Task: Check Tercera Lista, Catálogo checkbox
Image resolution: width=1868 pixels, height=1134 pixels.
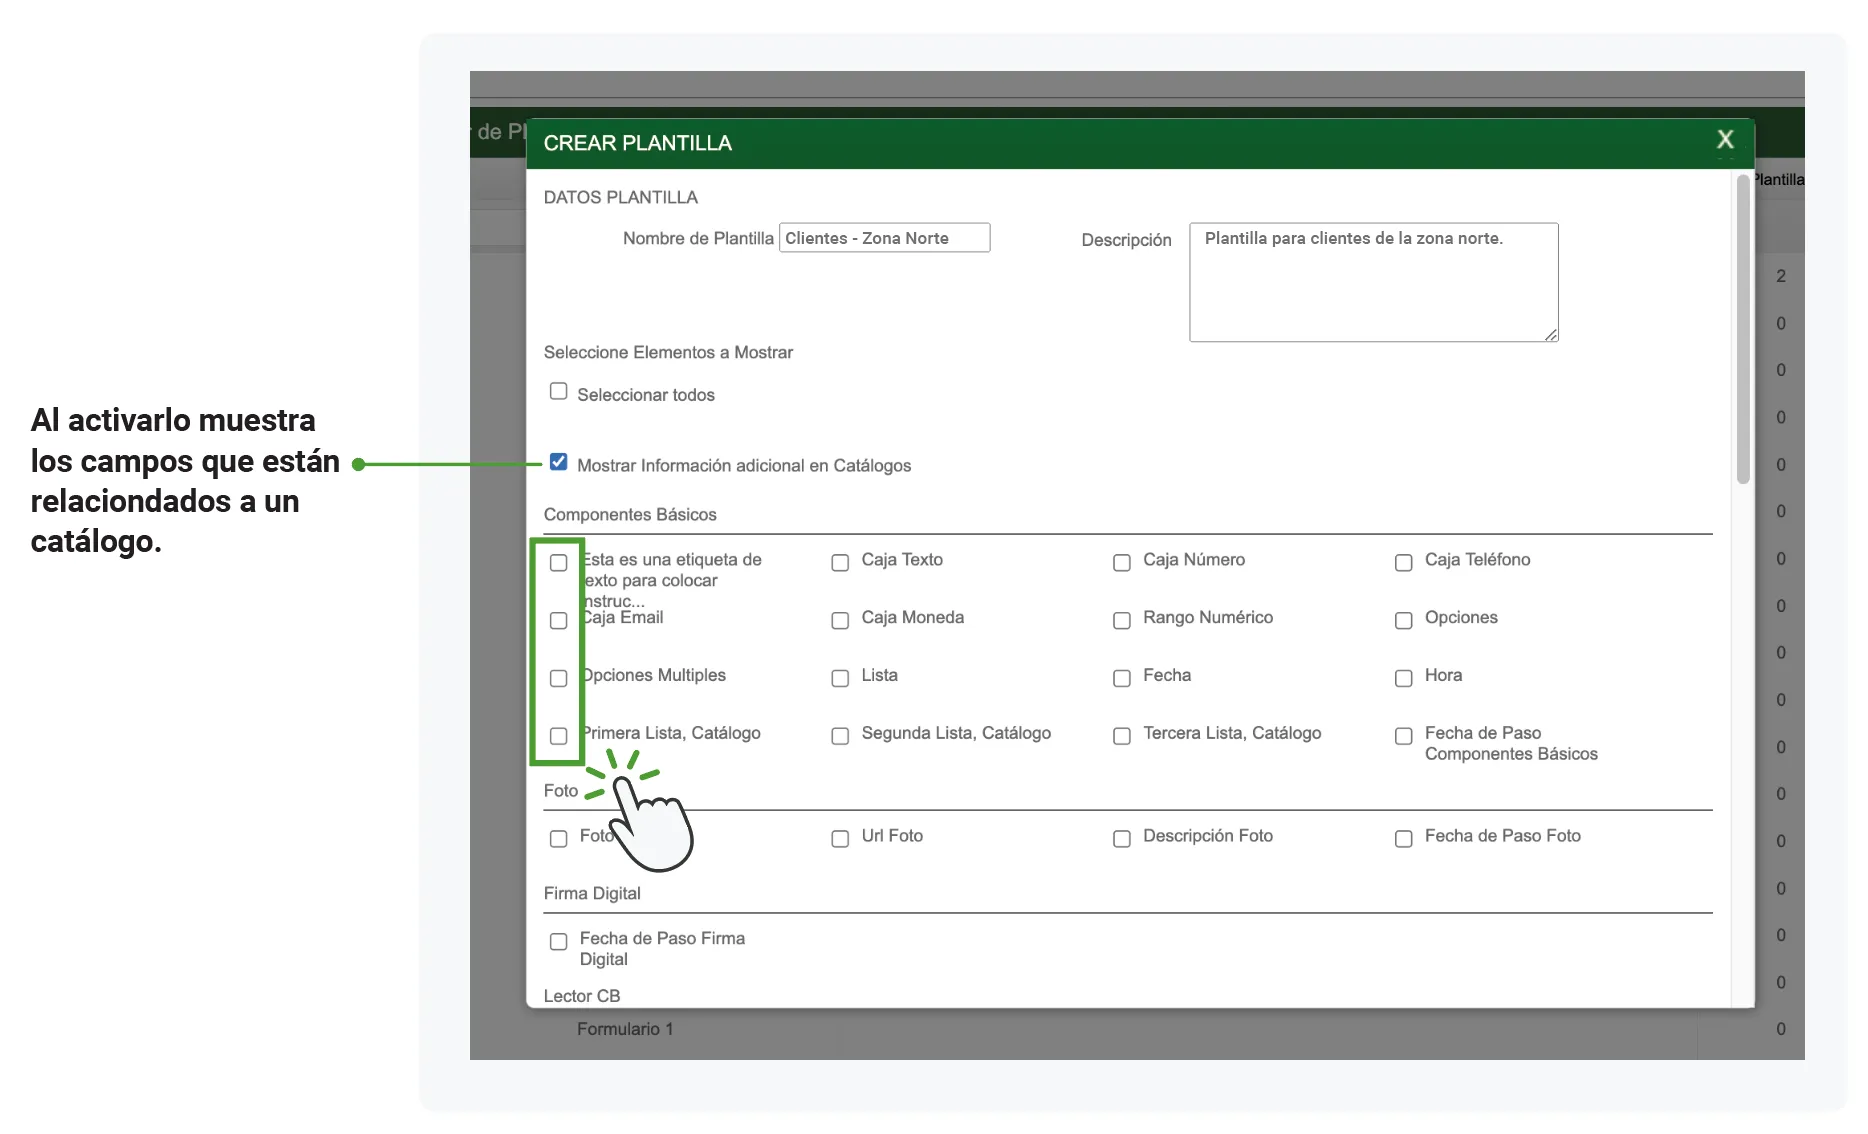Action: pos(1122,736)
